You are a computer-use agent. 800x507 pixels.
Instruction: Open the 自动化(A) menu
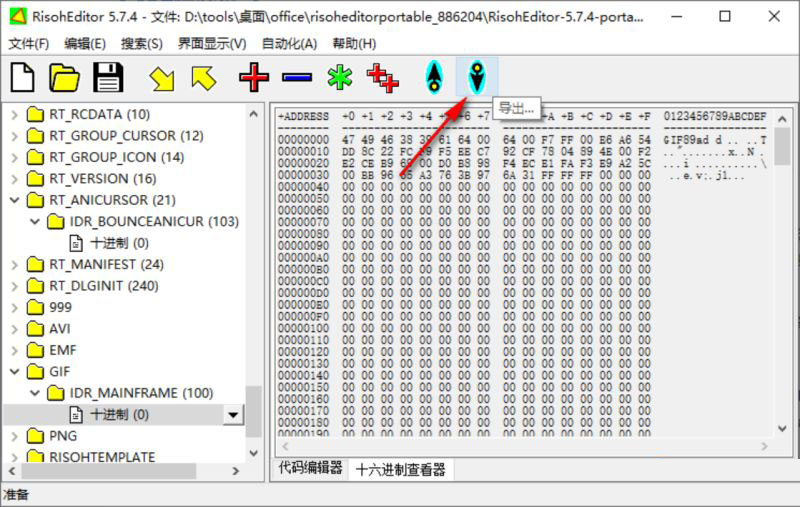(289, 44)
